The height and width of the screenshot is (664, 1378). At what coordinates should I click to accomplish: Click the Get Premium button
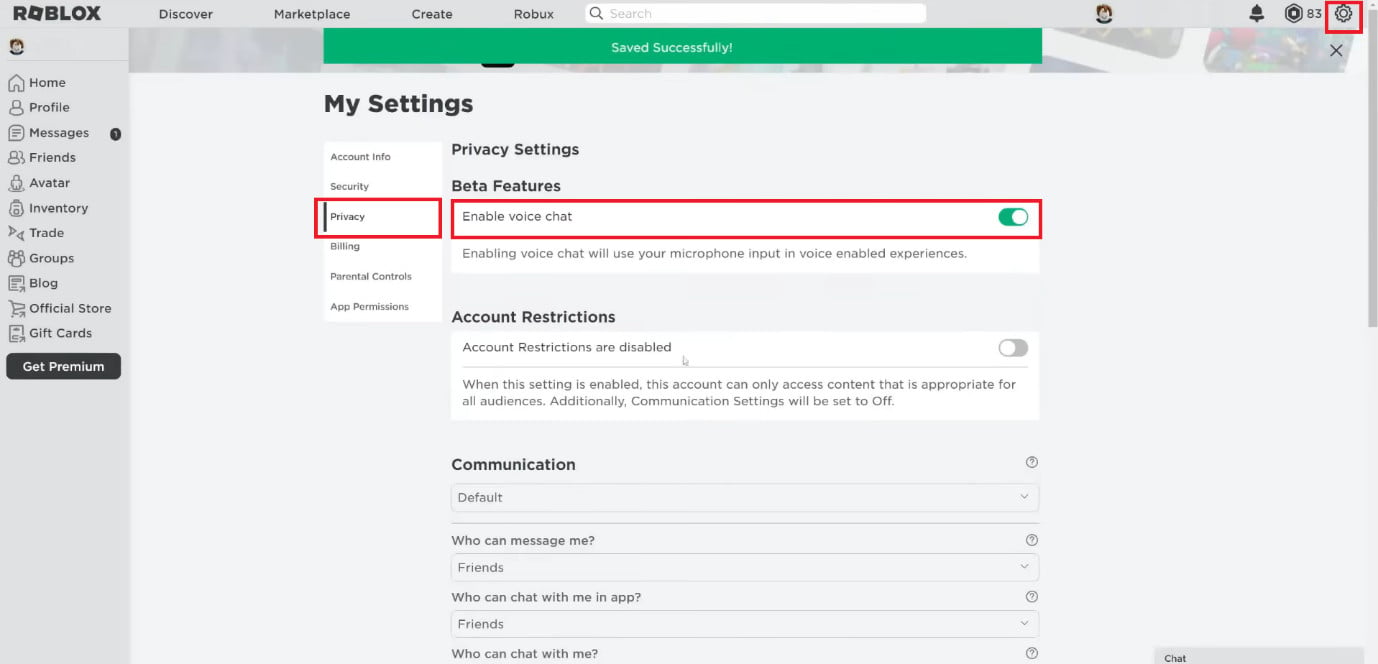coord(63,366)
